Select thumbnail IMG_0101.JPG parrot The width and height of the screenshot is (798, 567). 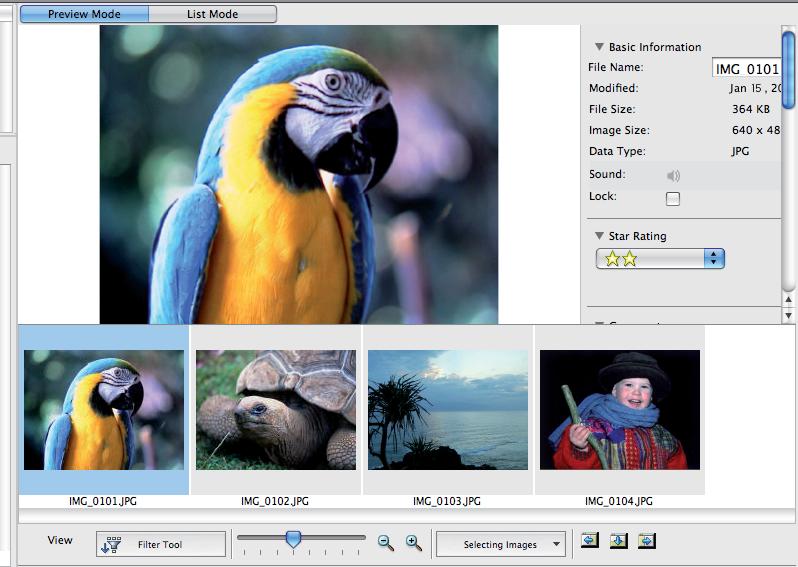coord(104,410)
